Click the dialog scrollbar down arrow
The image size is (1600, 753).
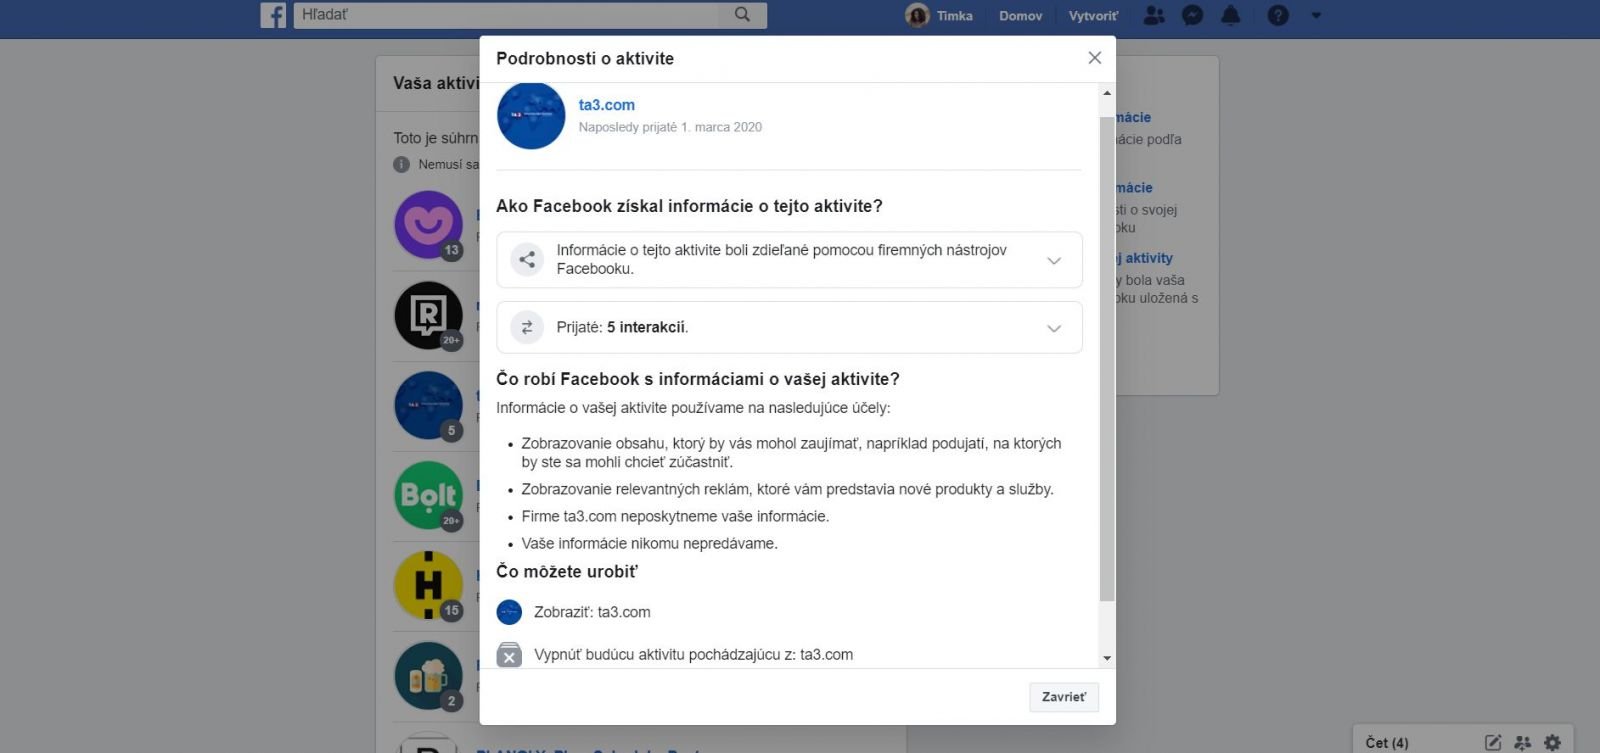pos(1107,659)
